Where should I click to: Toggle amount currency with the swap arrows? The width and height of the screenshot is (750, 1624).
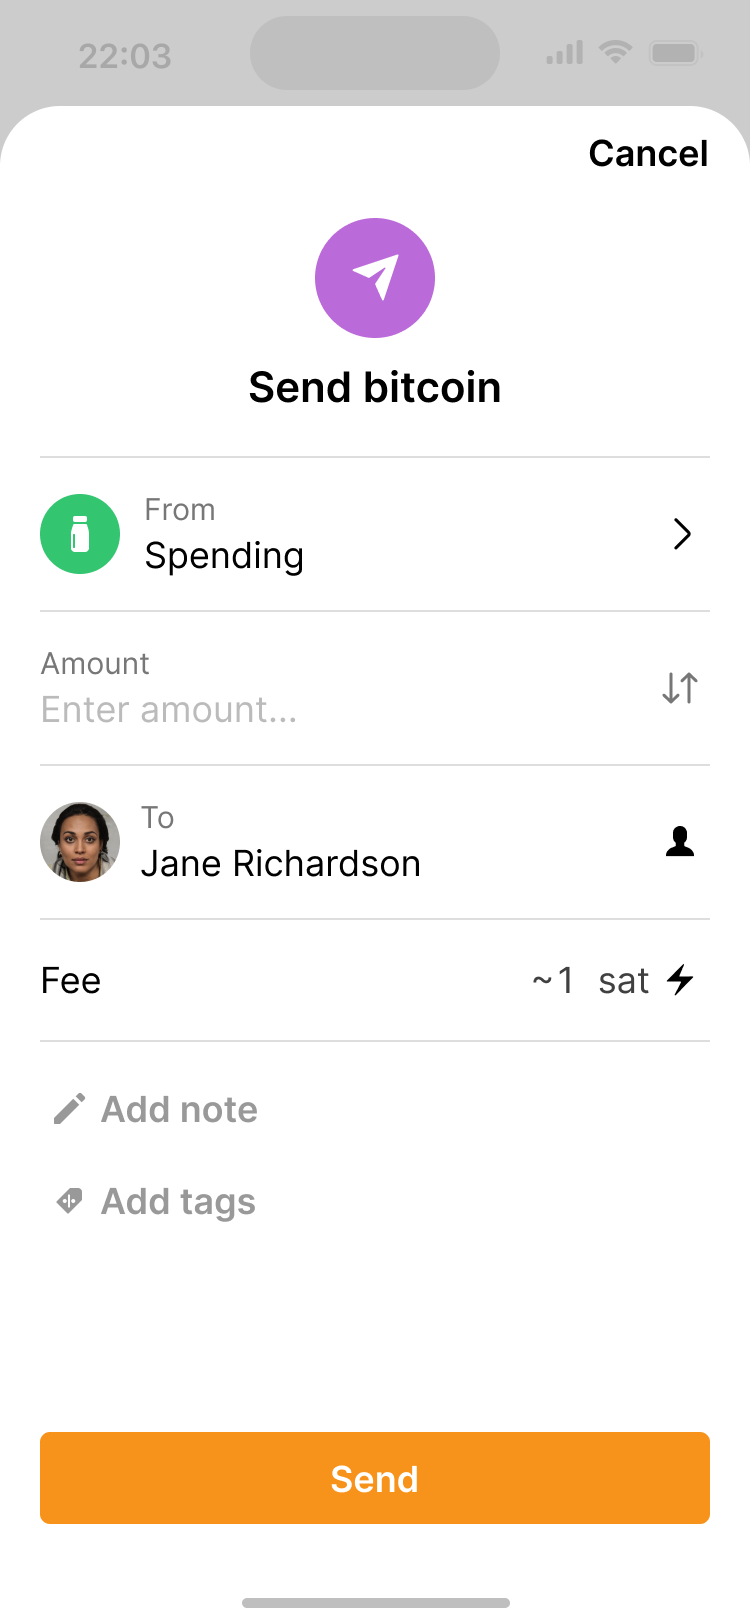tap(680, 688)
